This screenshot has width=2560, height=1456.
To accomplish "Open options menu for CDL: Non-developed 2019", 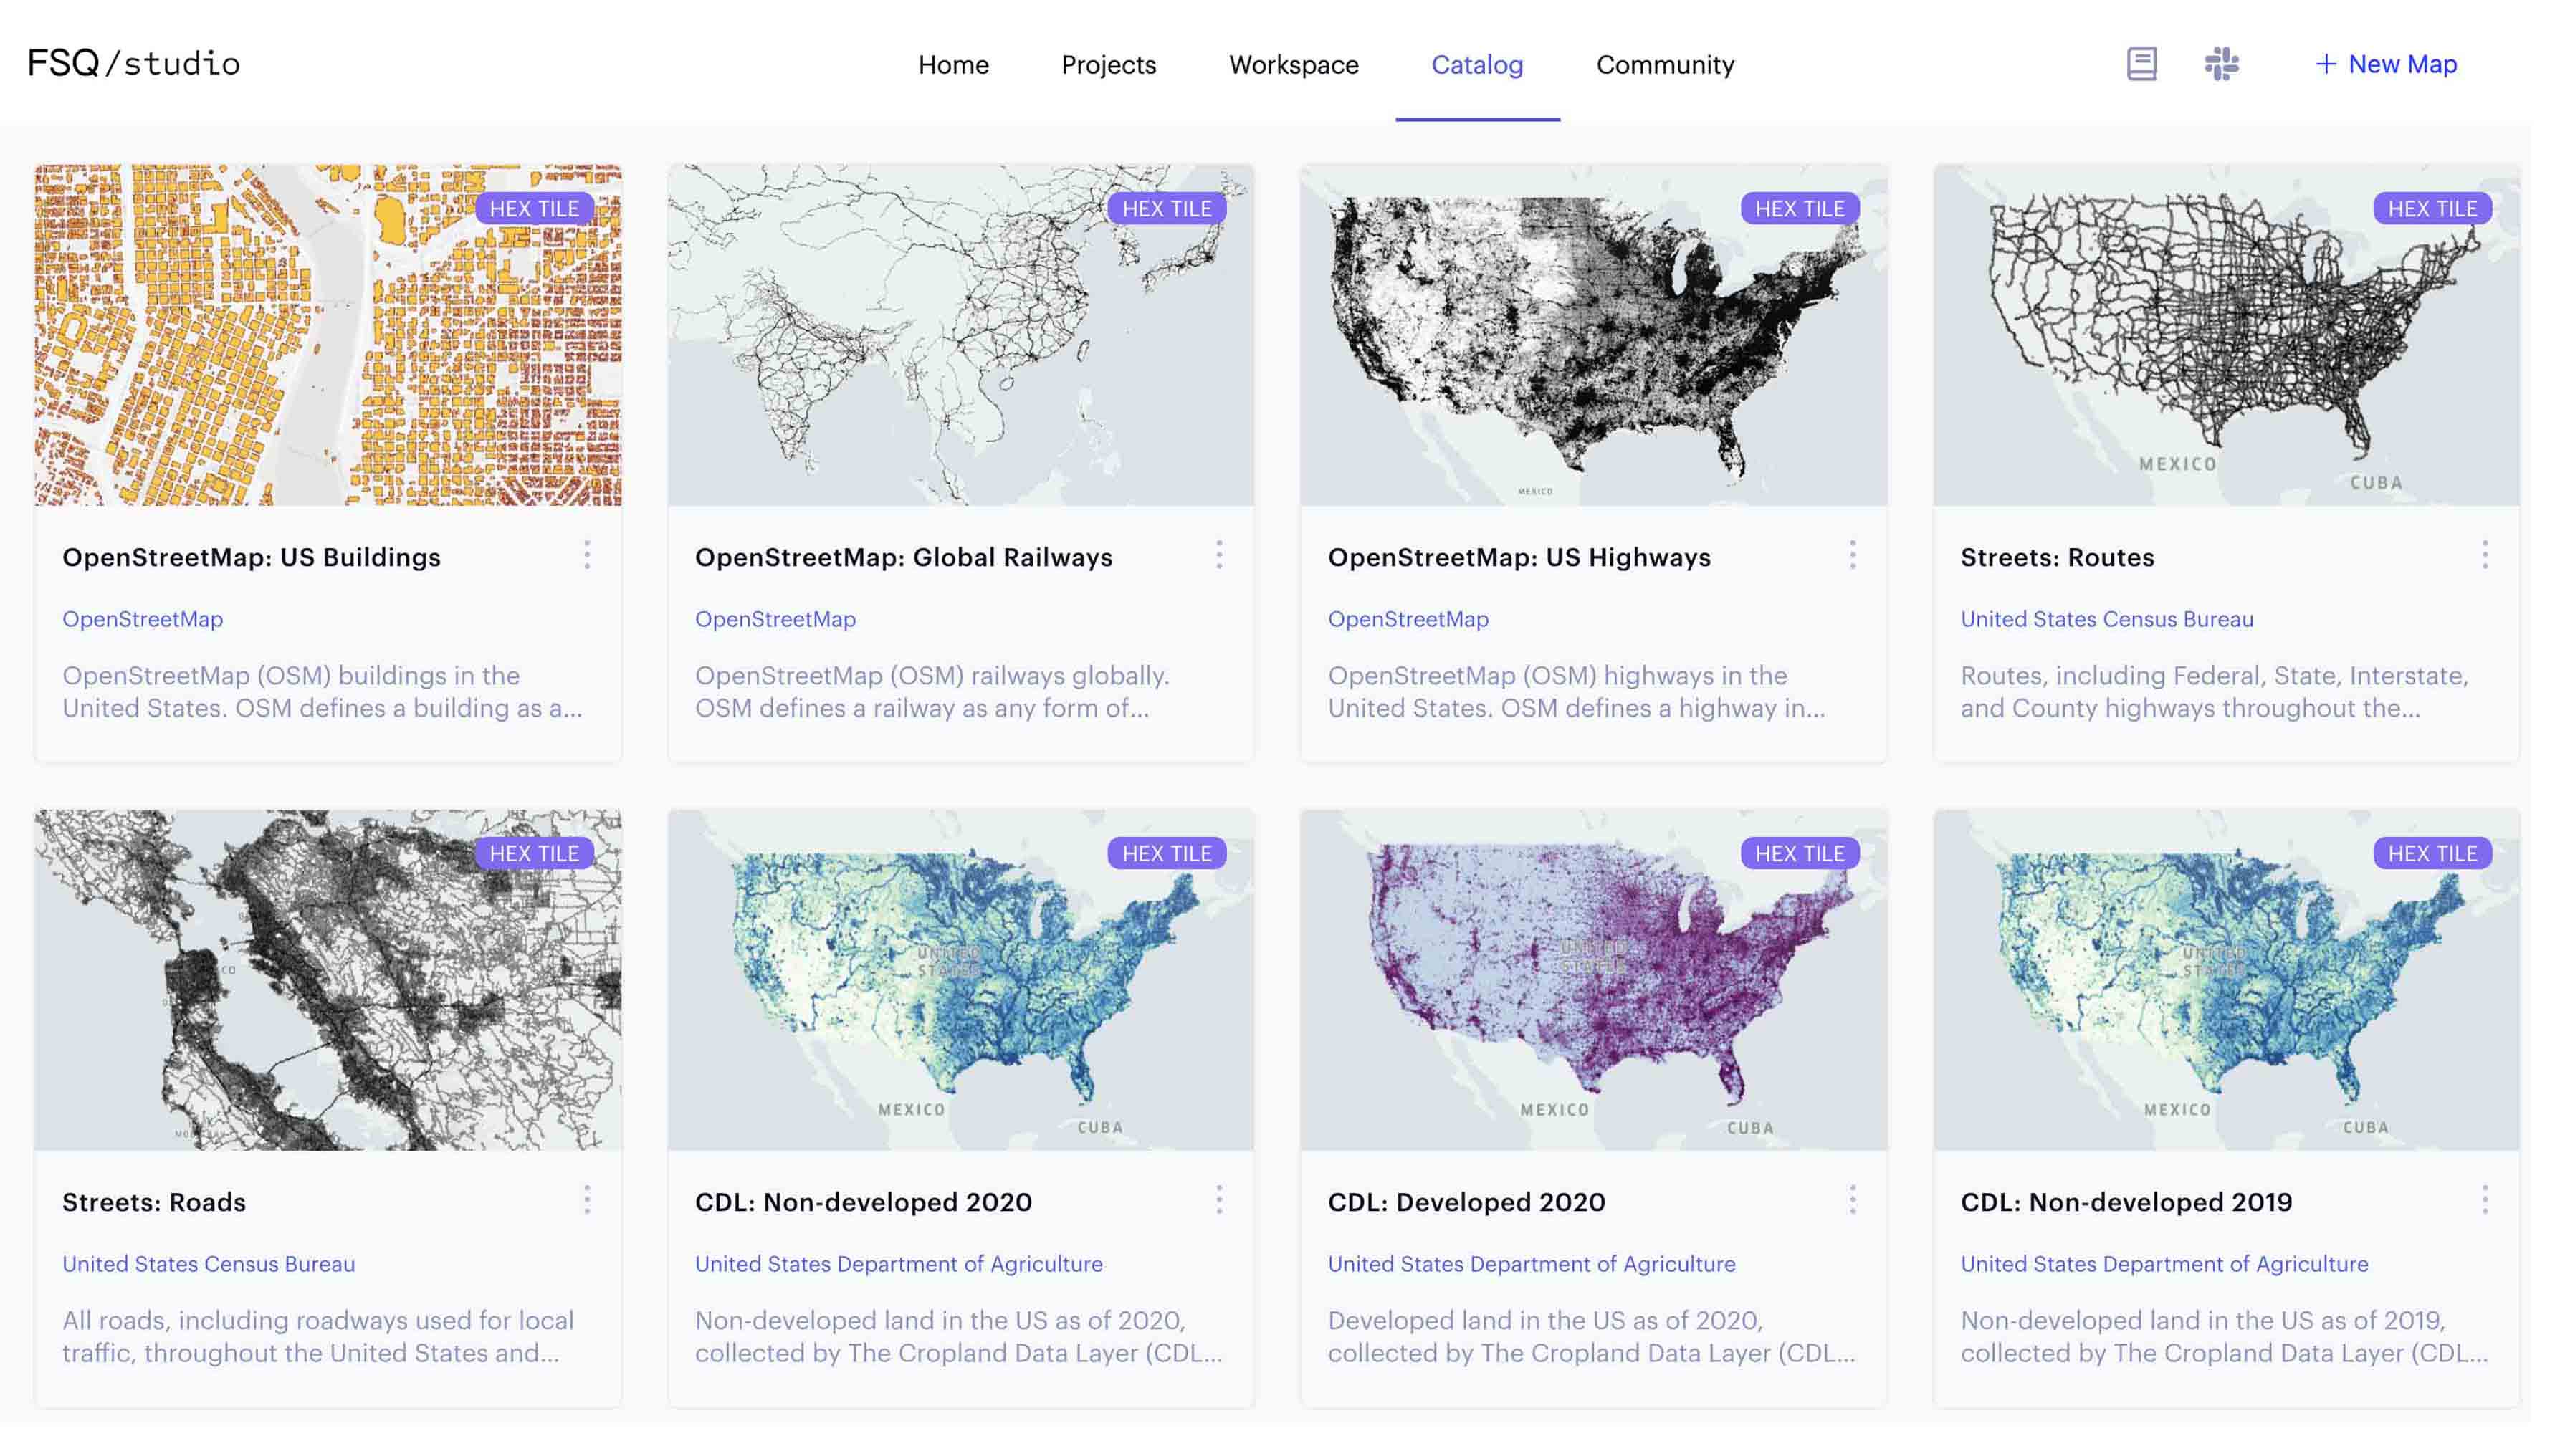I will pos(2485,1200).
